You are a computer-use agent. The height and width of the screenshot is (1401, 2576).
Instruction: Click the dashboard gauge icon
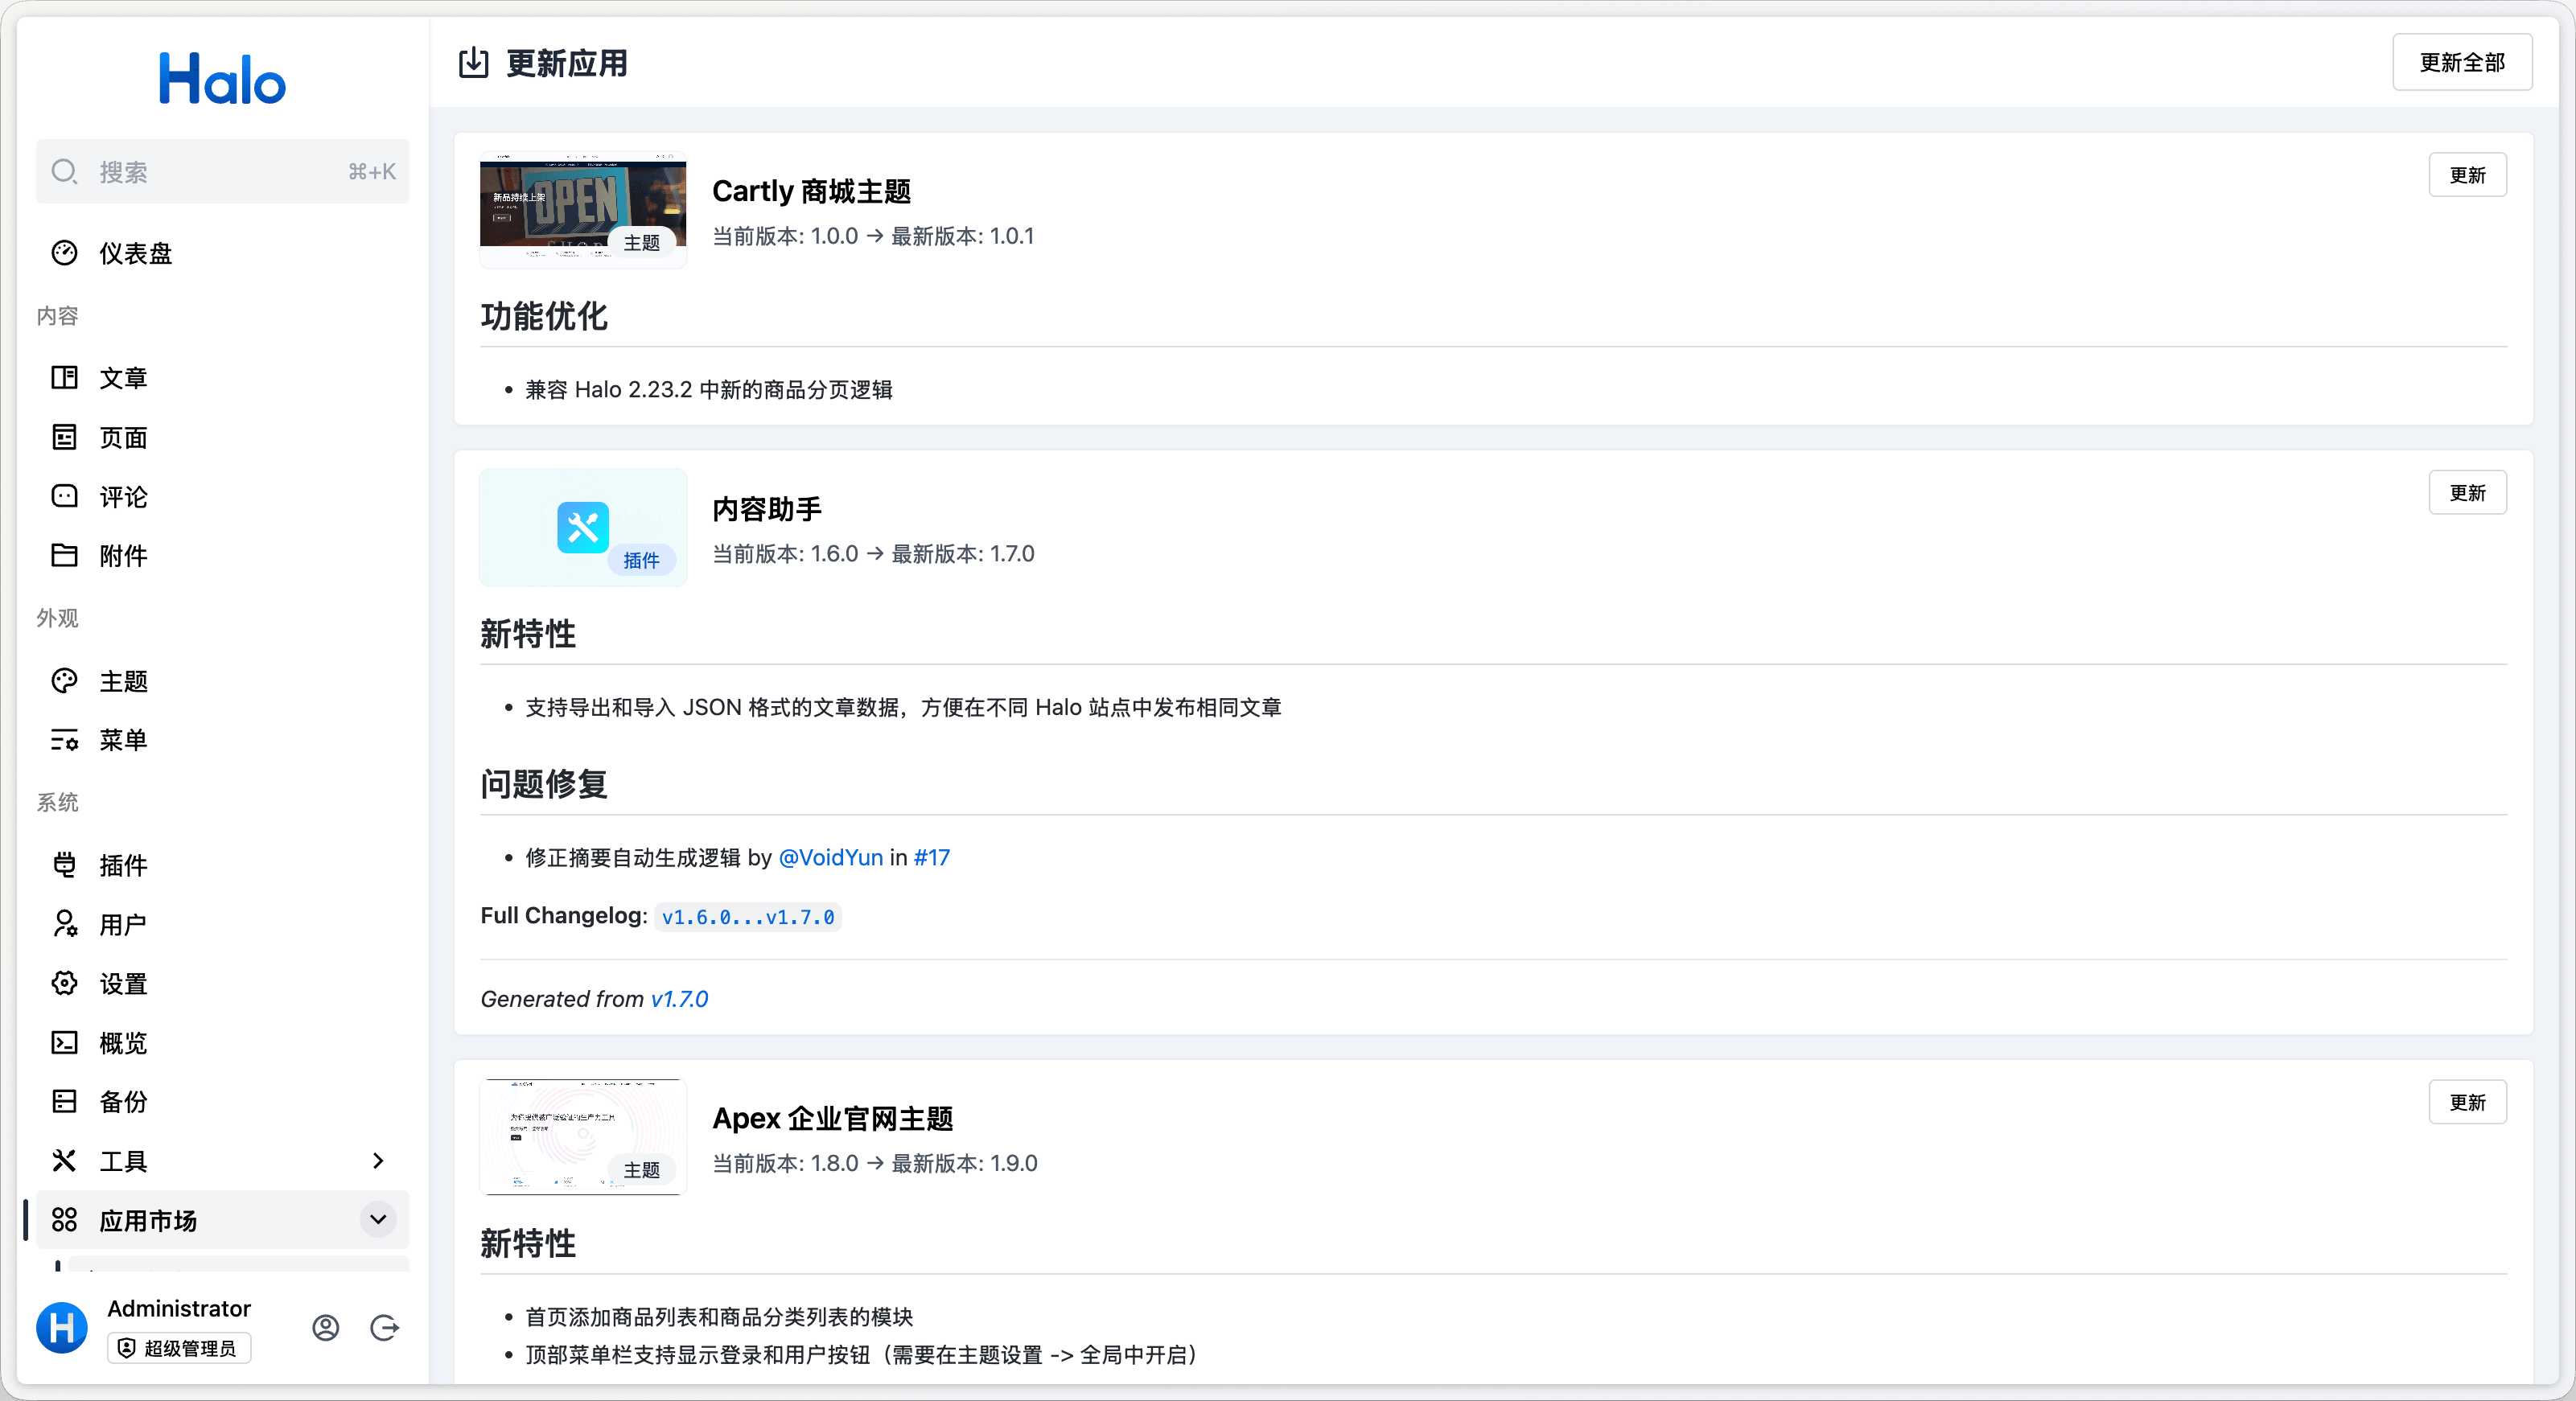coord(64,253)
